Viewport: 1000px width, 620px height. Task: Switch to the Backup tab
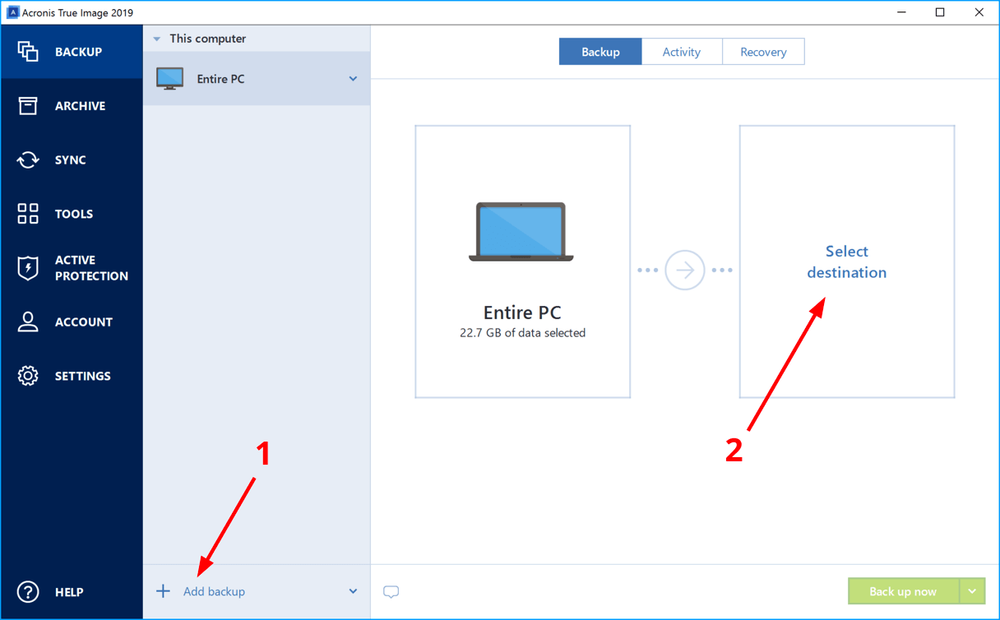600,52
